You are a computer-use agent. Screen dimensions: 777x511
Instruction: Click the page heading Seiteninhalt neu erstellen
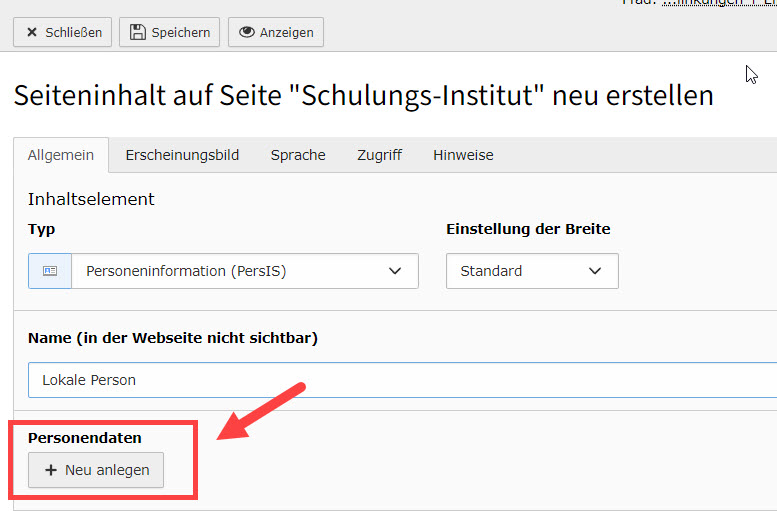coord(363,96)
